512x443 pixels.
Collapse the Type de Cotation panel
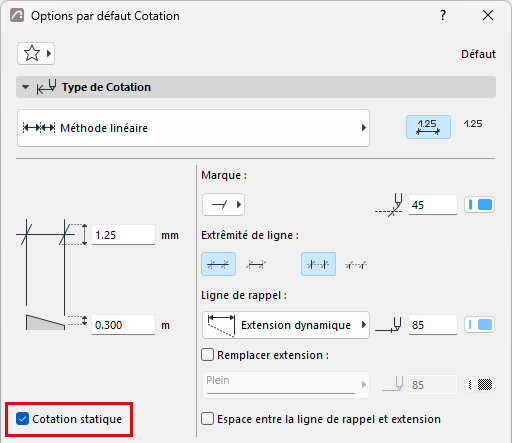(25, 87)
